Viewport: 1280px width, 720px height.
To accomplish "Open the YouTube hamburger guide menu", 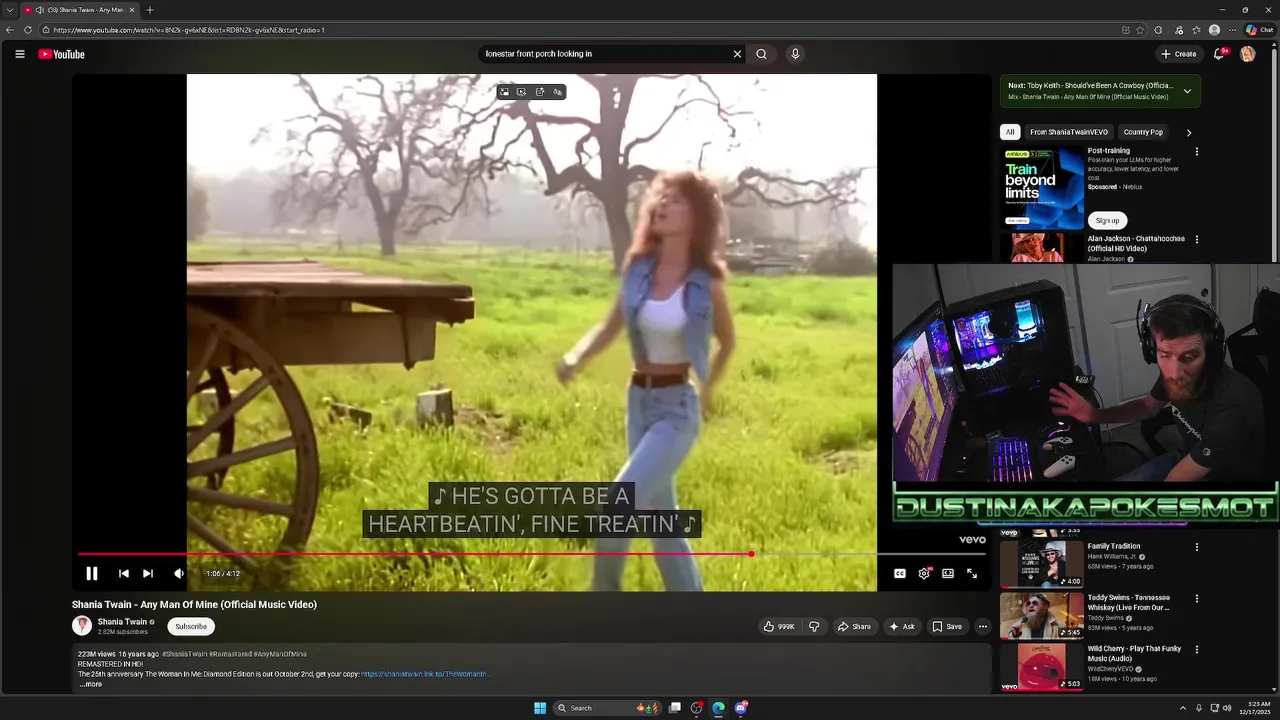I will pyautogui.click(x=19, y=54).
